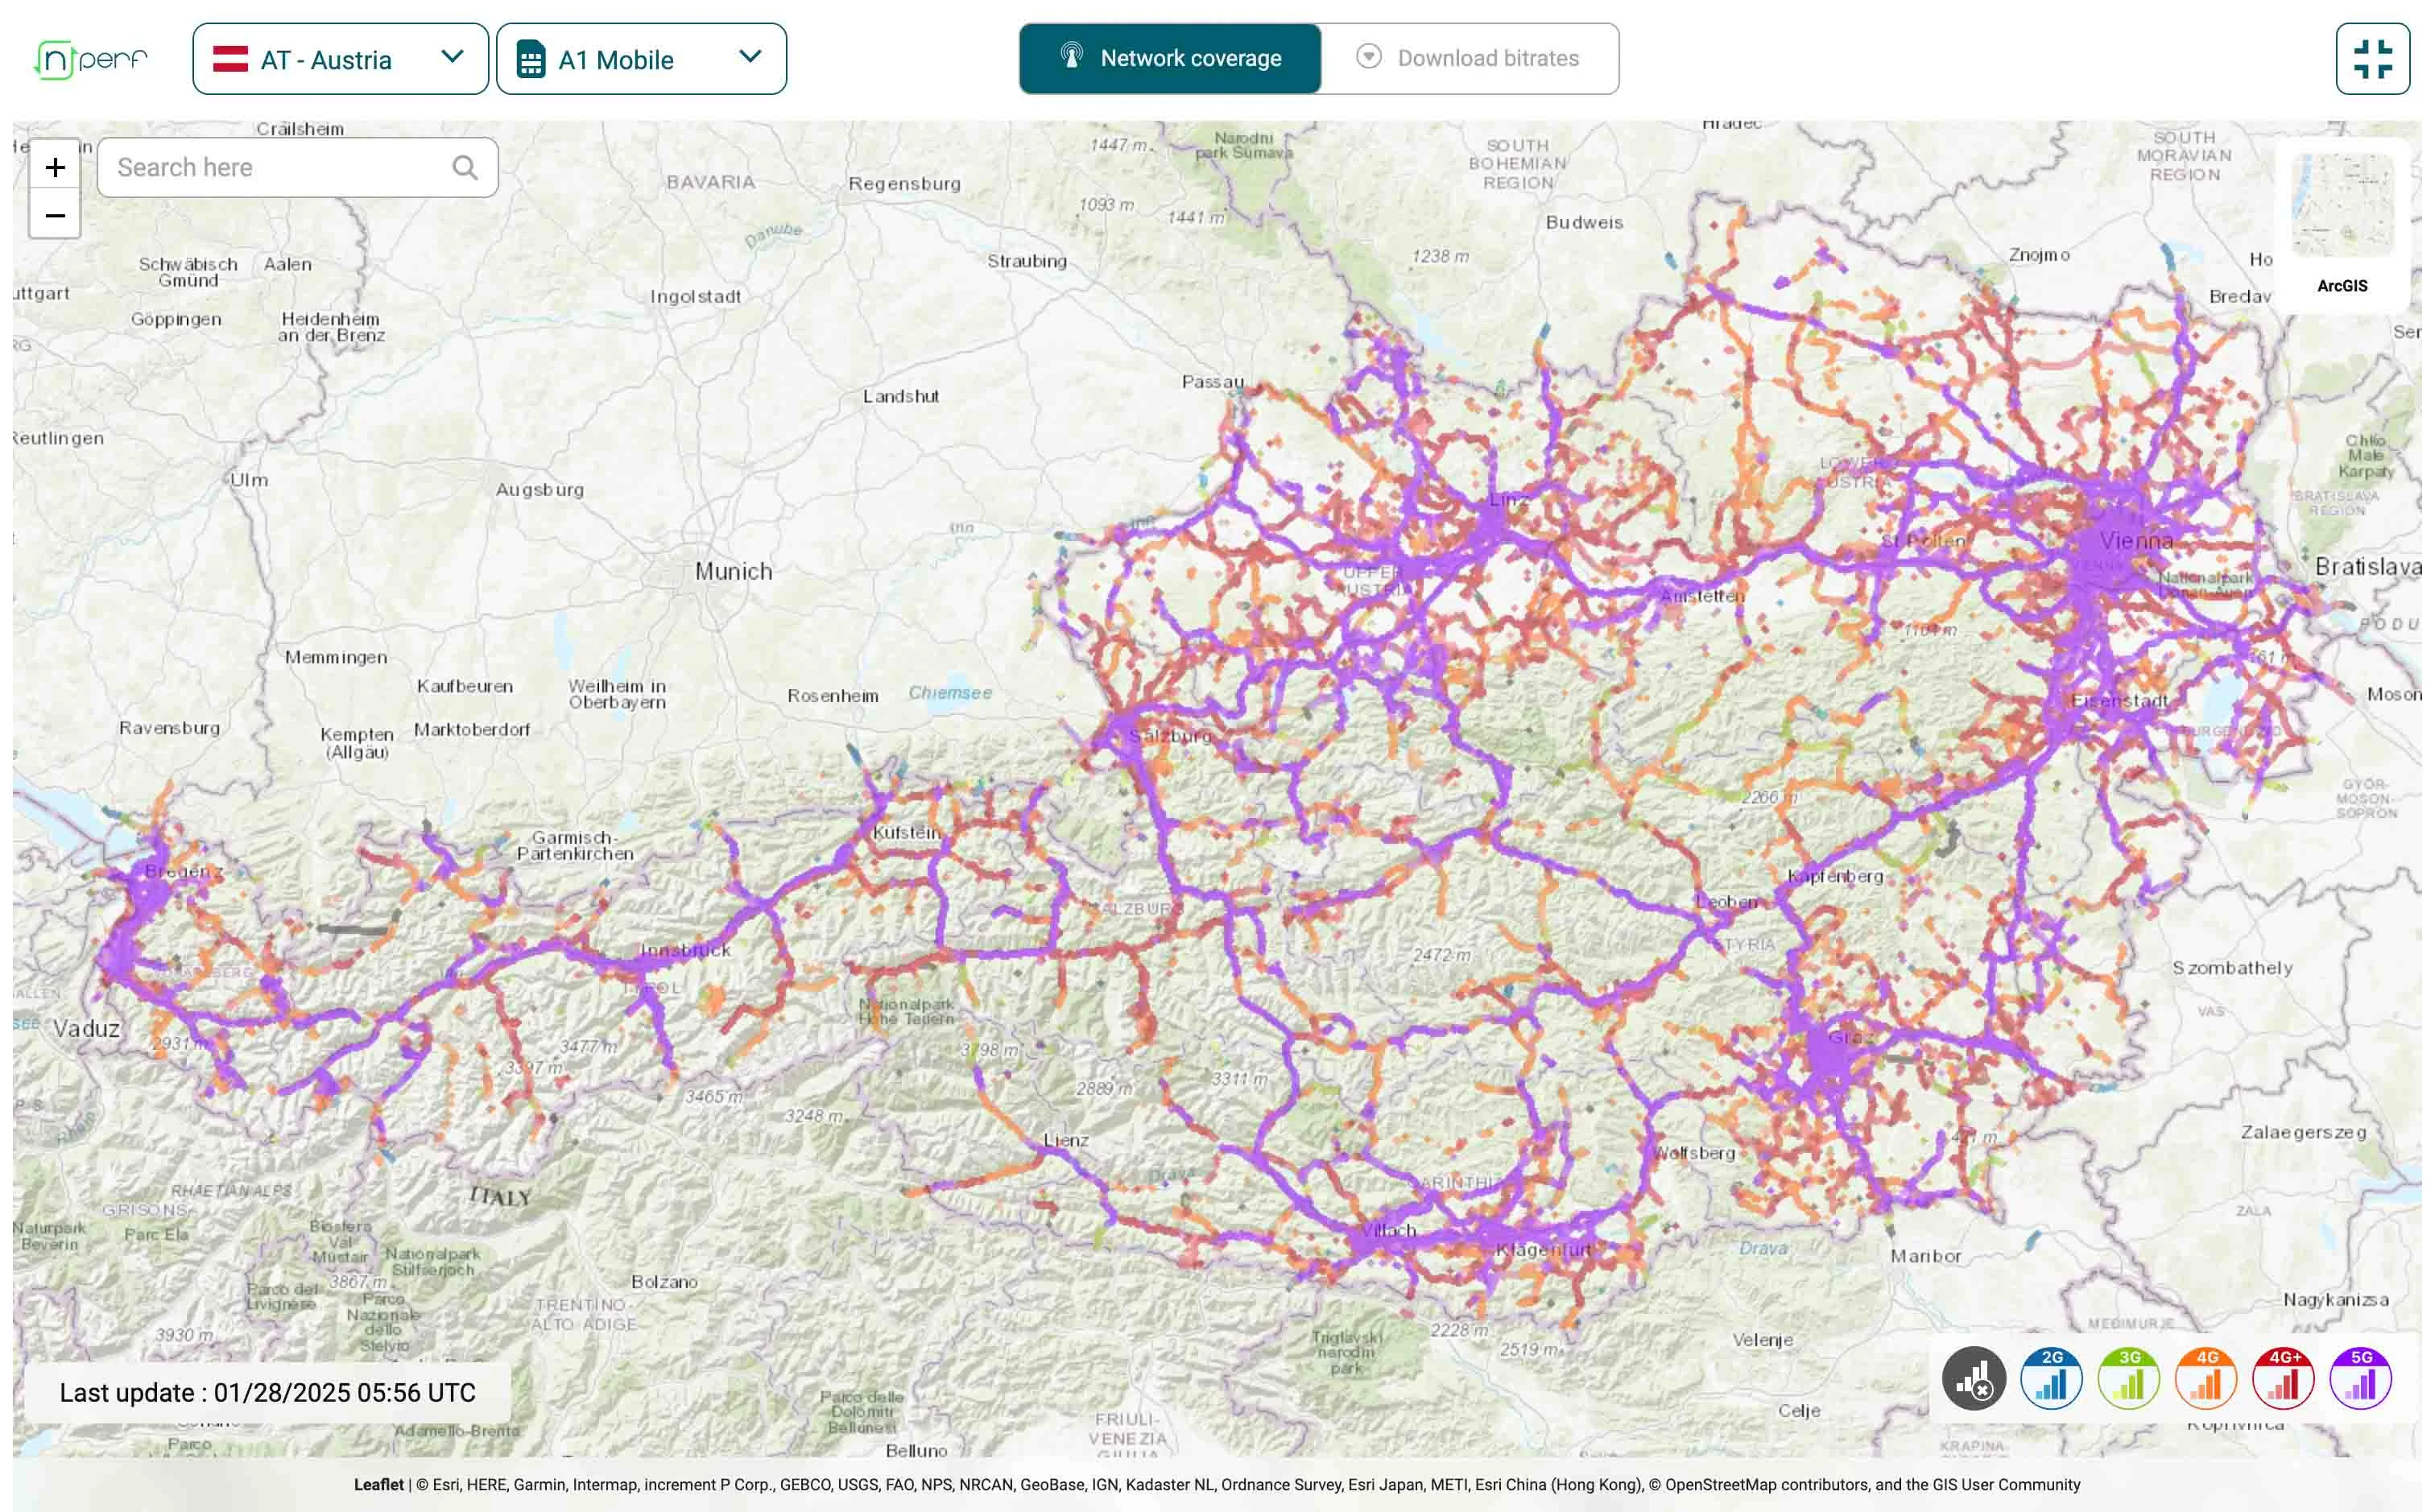Click the Munich label on the map
This screenshot has width=2435, height=1512.
coord(734,571)
